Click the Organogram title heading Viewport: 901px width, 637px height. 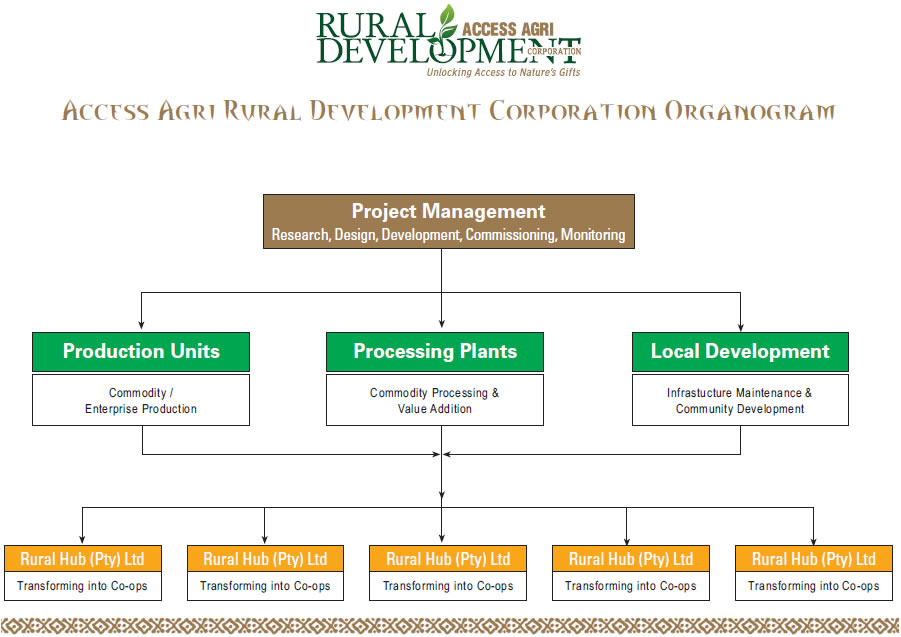click(x=448, y=111)
